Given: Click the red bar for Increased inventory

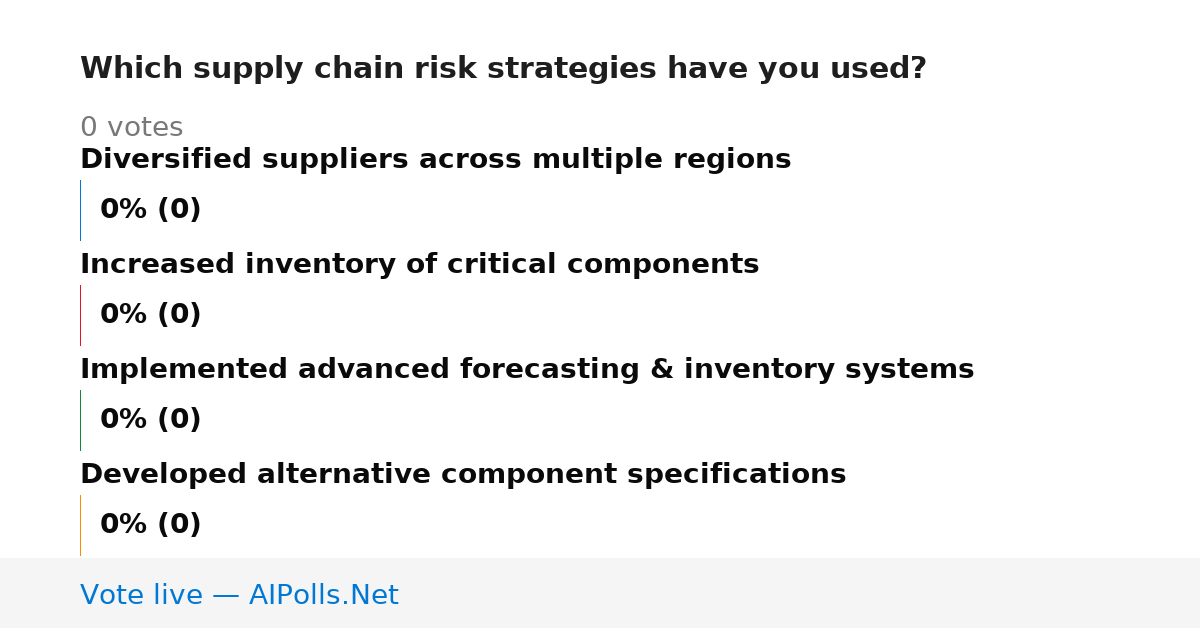Looking at the screenshot, I should point(80,315).
